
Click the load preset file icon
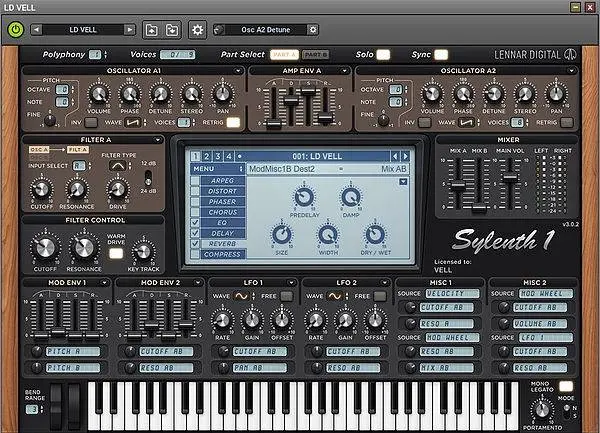click(152, 30)
